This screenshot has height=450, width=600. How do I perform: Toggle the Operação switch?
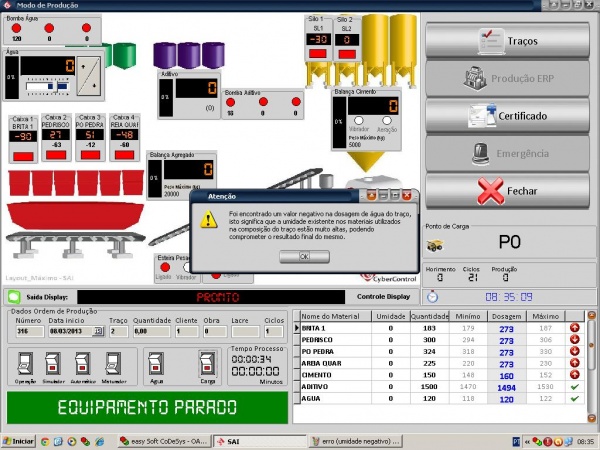(27, 364)
